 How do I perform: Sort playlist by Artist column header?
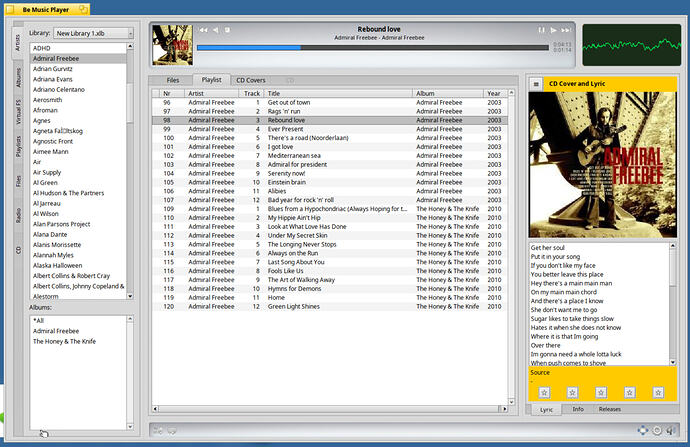tap(211, 93)
